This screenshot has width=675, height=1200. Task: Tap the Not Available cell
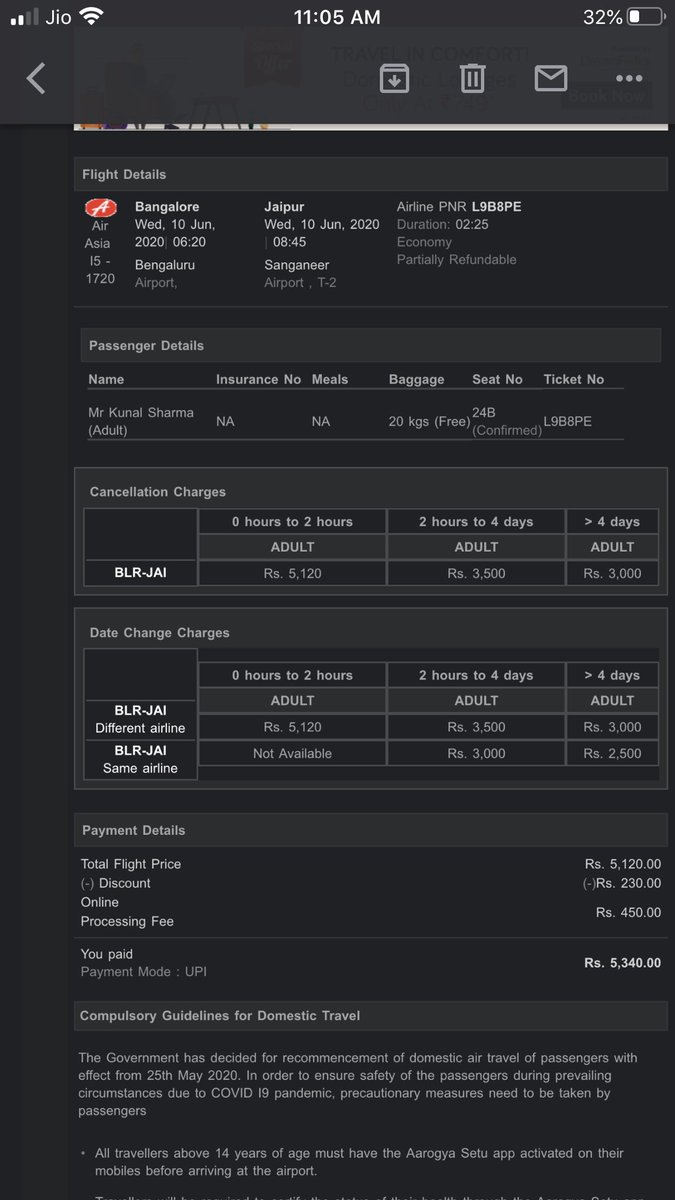coord(292,753)
